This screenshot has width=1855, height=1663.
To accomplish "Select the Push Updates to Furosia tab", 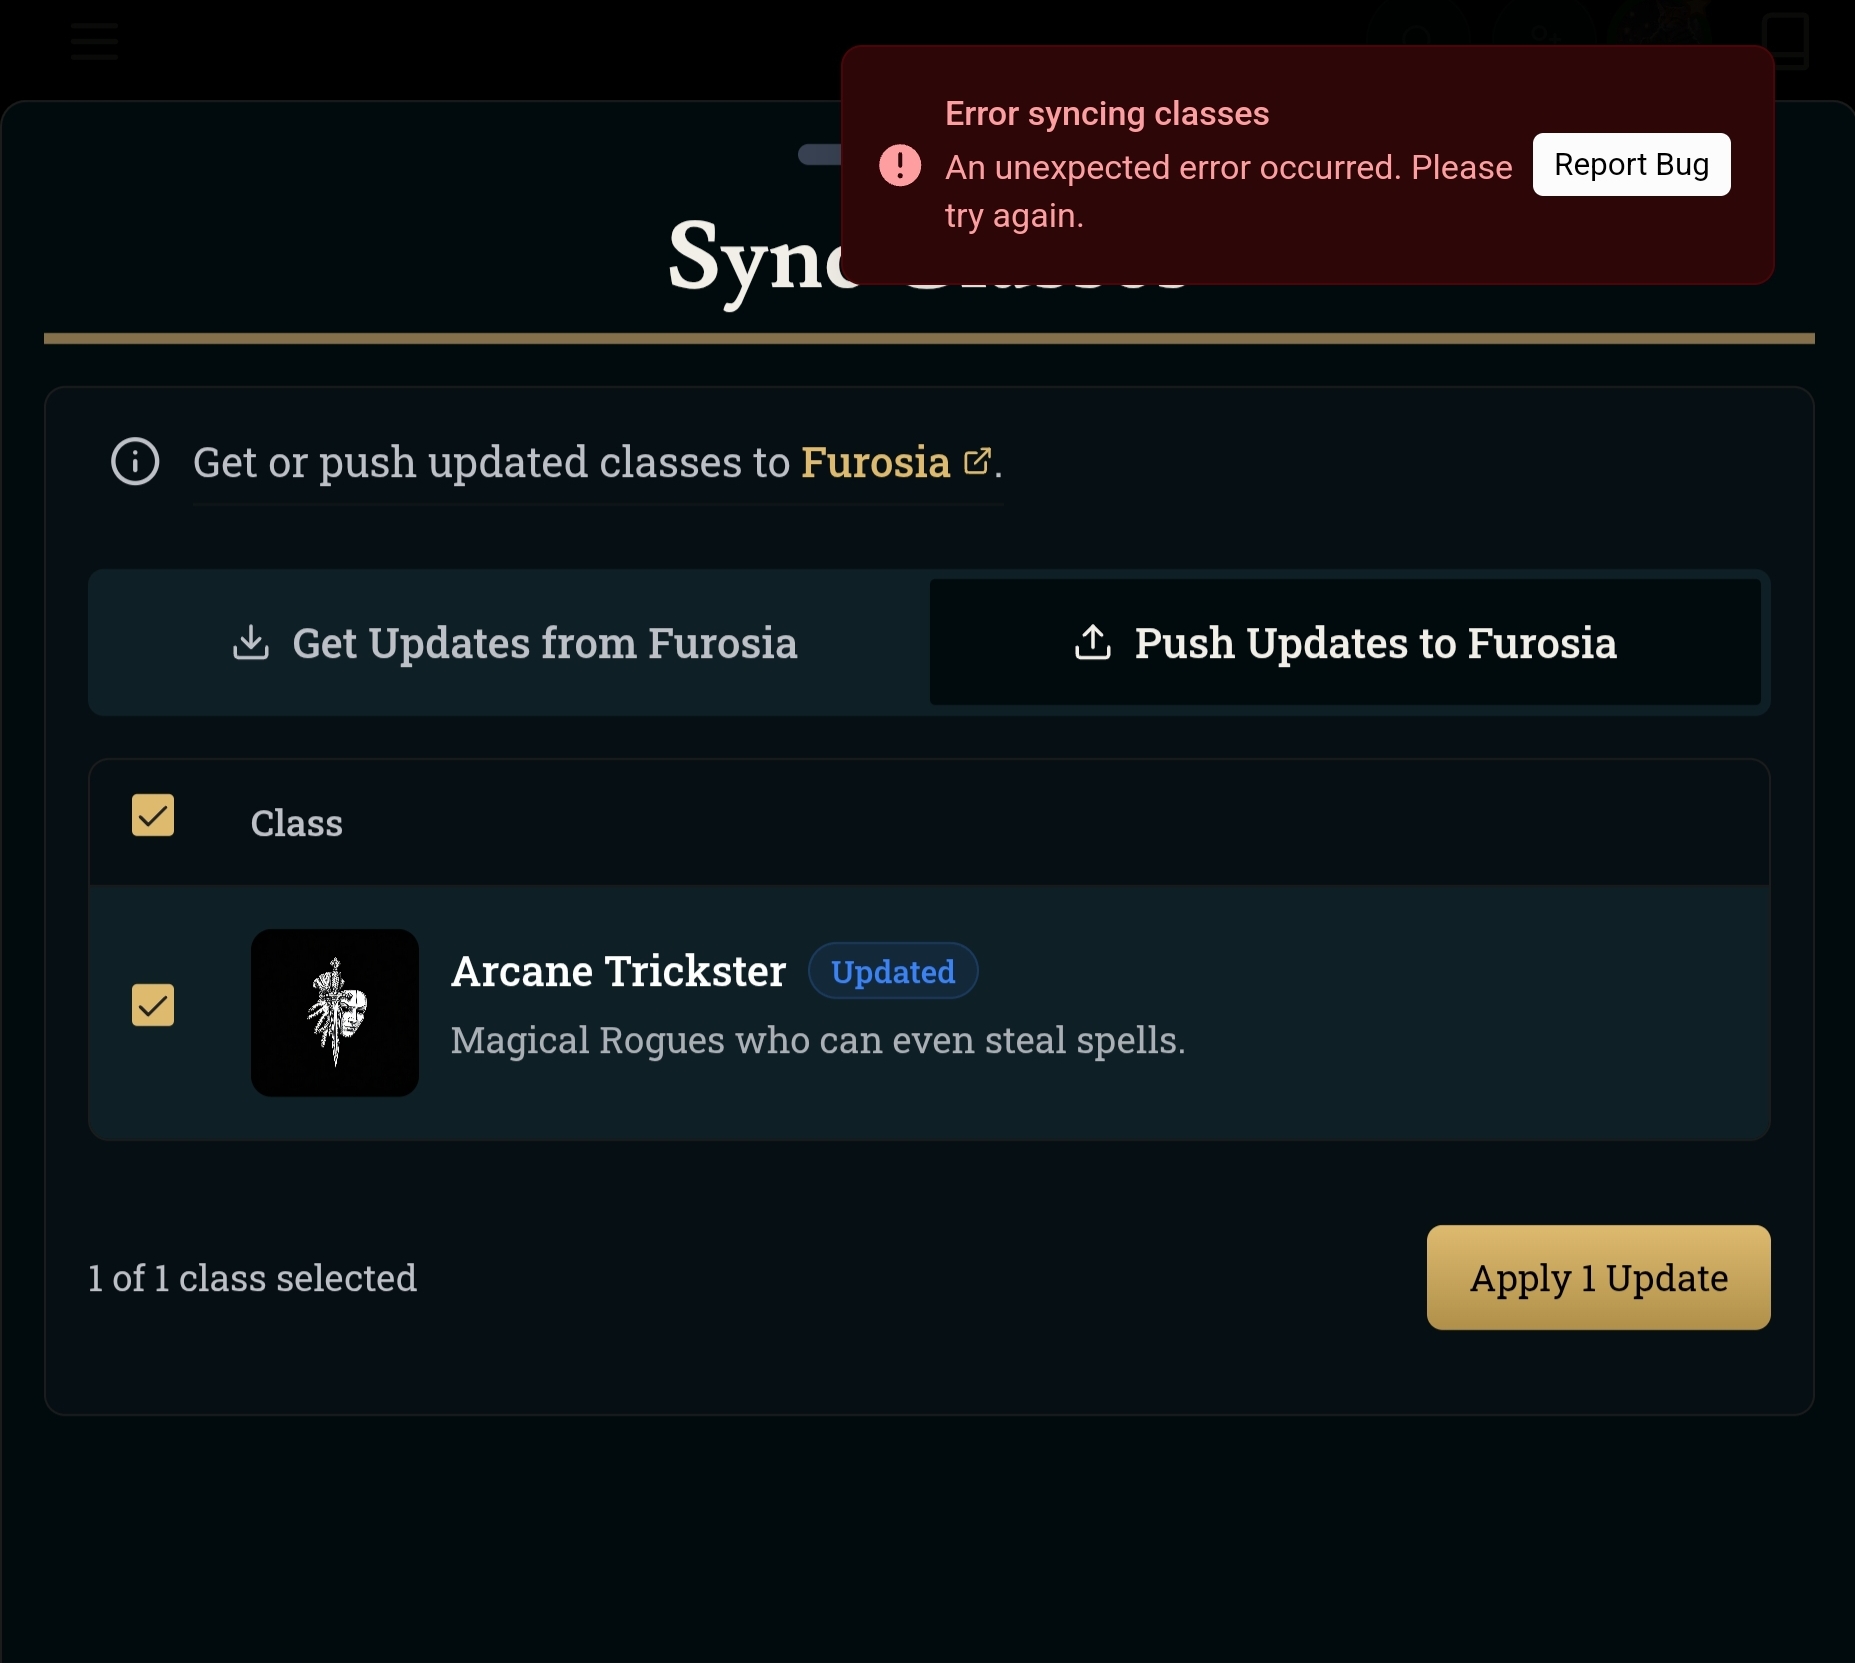I will [x=1345, y=643].
